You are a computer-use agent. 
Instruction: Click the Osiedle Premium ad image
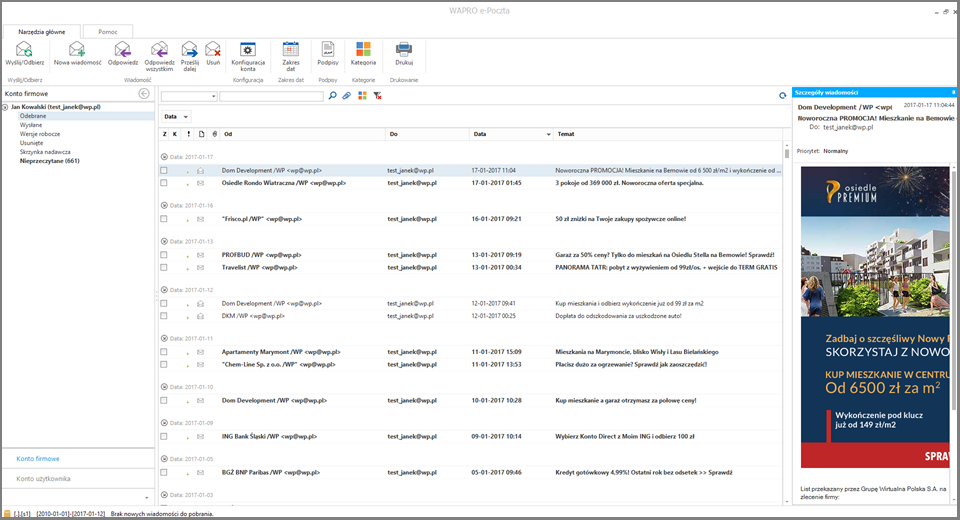click(x=875, y=317)
